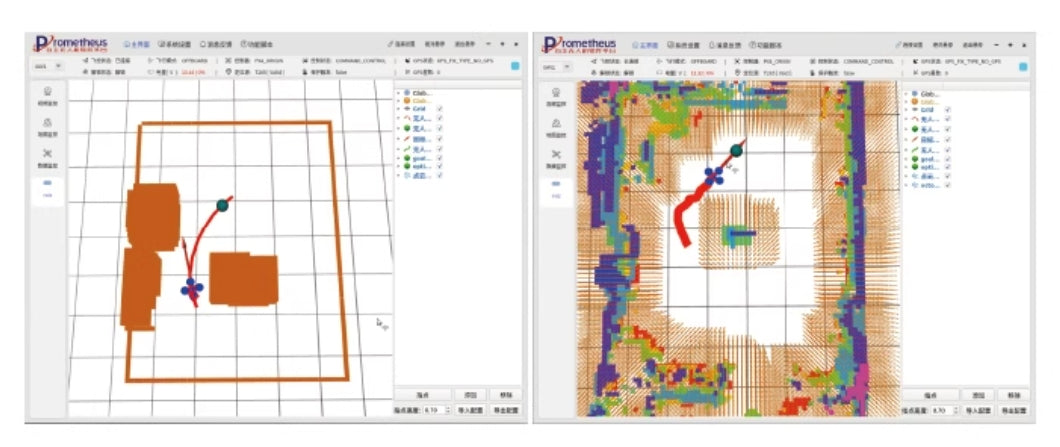Click the wide 指点 button in right window

point(932,395)
